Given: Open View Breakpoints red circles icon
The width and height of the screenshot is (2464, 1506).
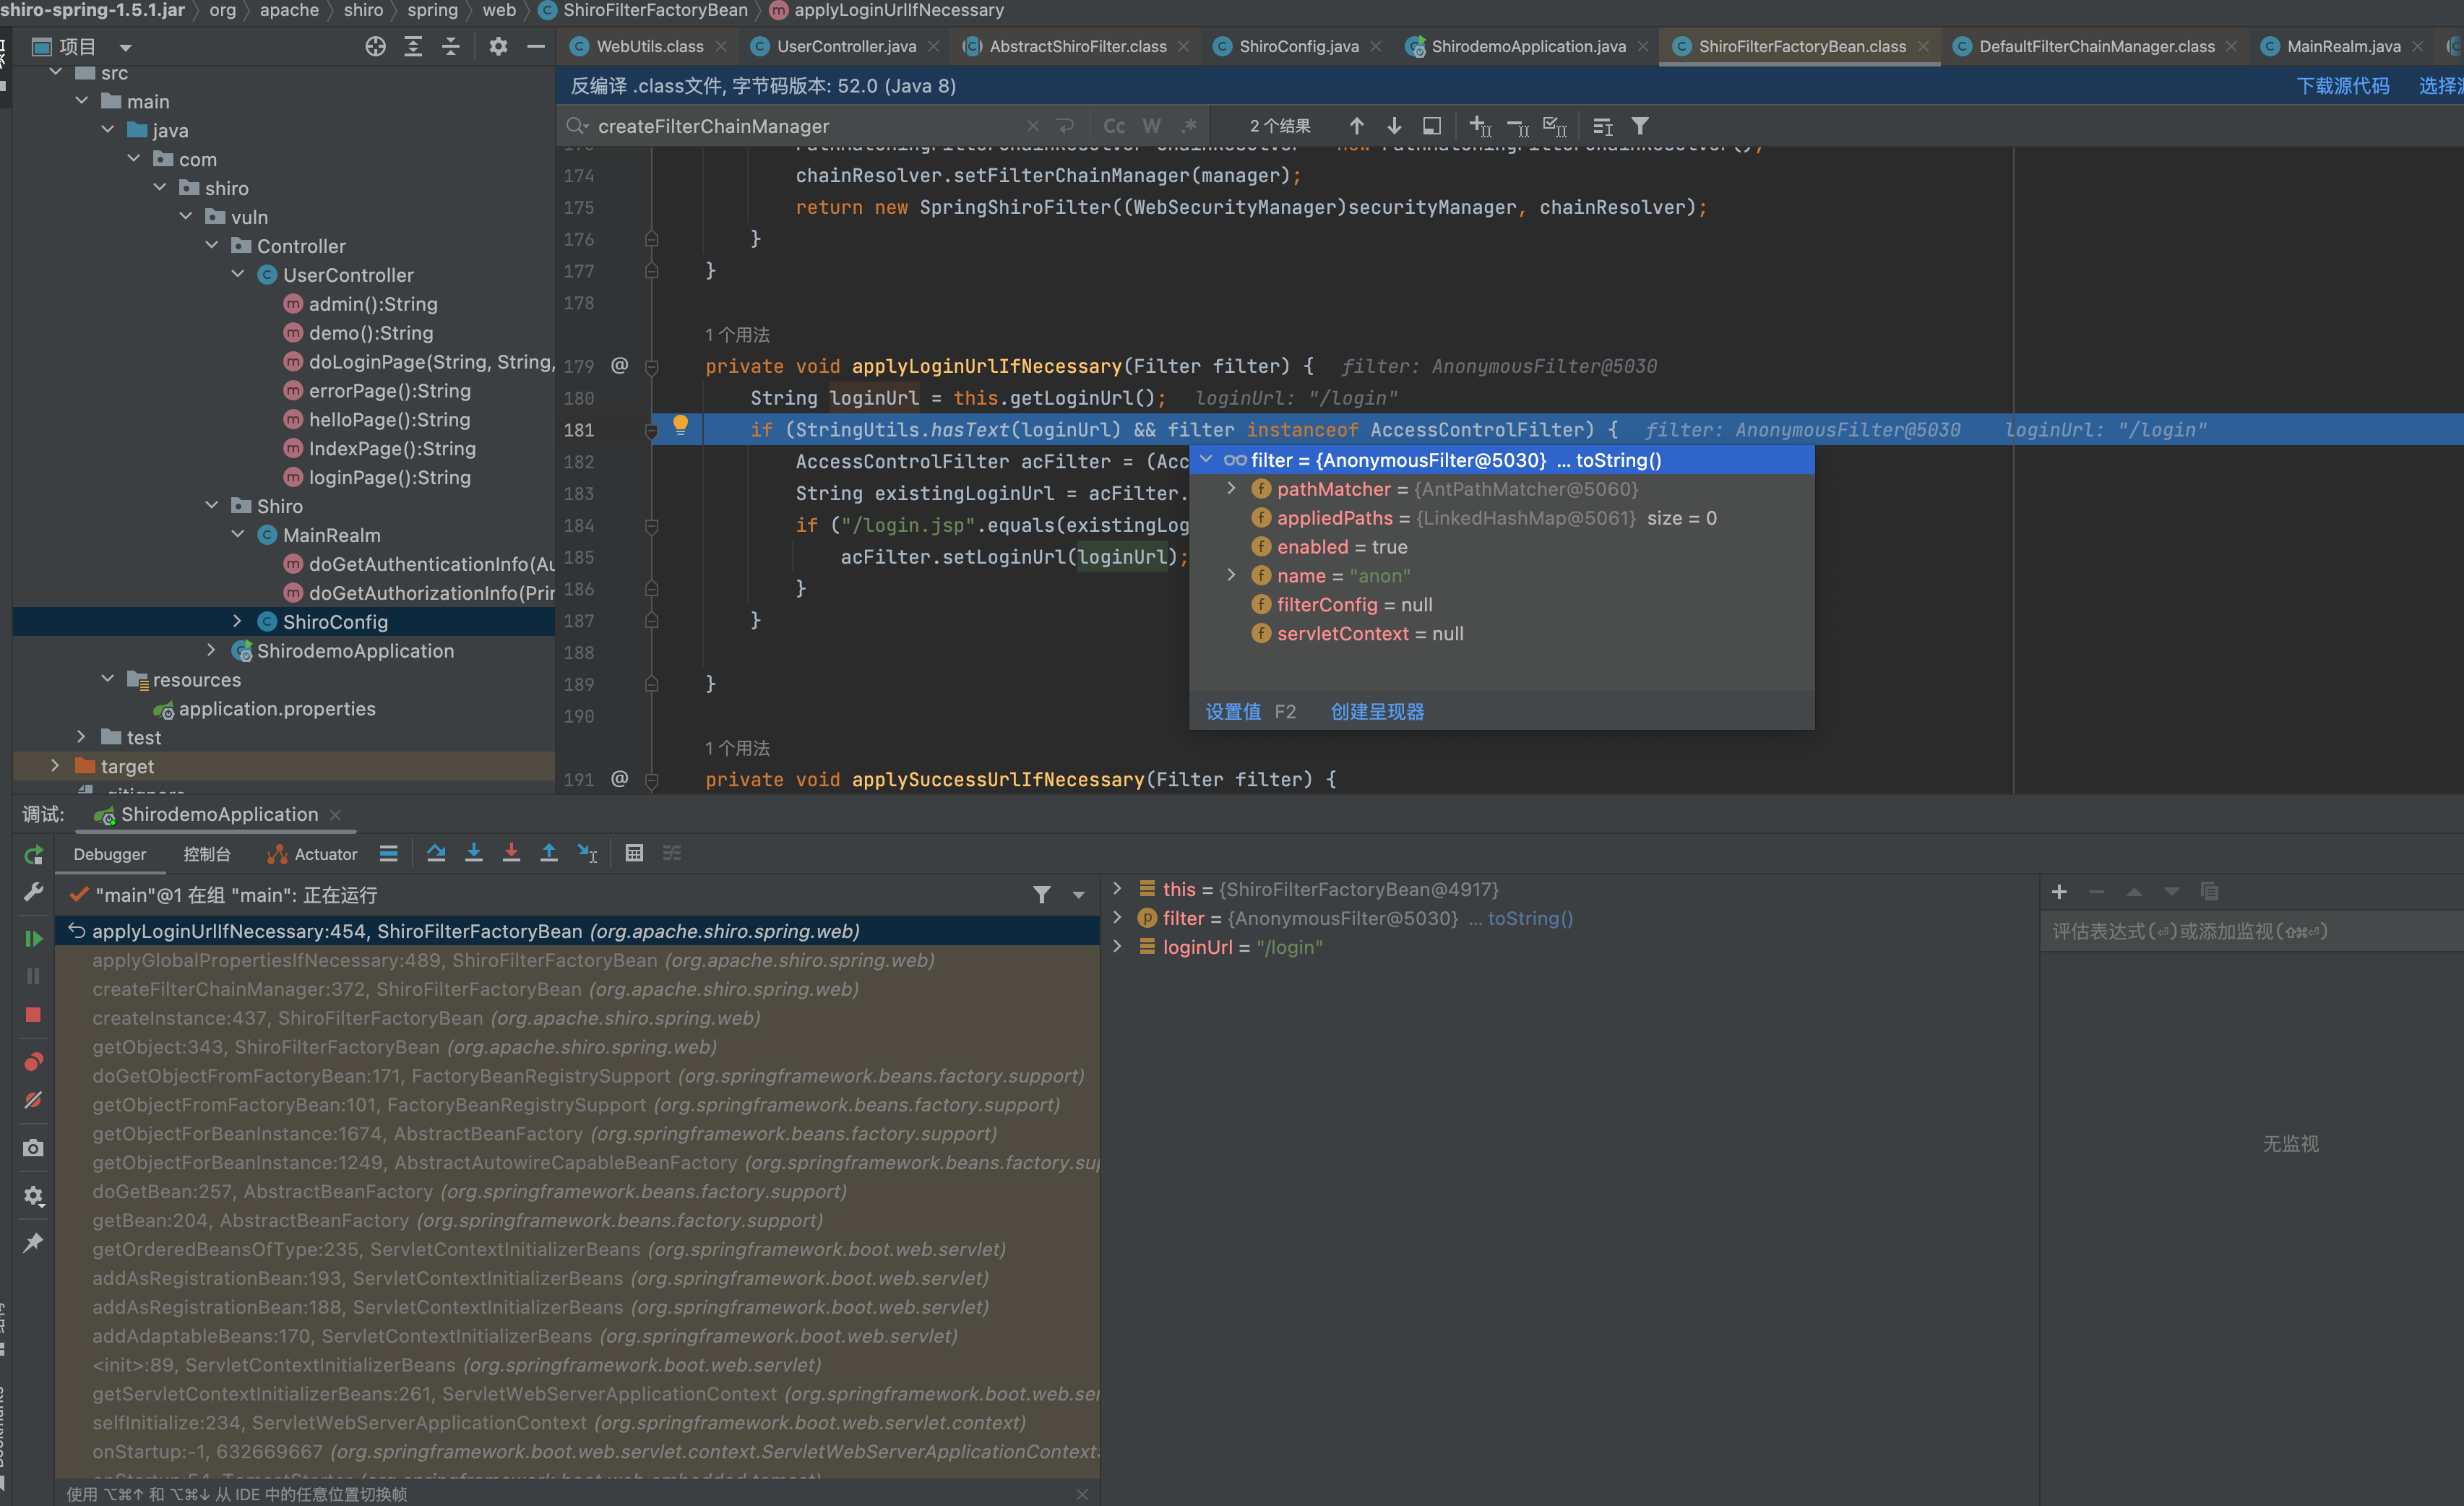Looking at the screenshot, I should click(x=33, y=1062).
